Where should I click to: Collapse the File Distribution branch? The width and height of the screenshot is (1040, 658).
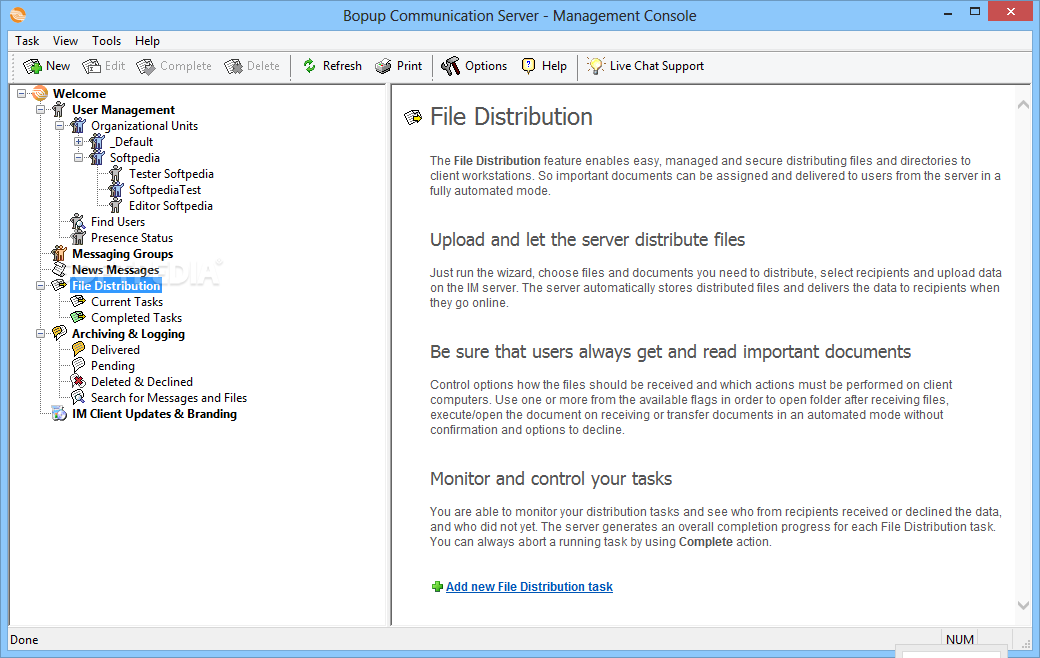pyautogui.click(x=41, y=286)
